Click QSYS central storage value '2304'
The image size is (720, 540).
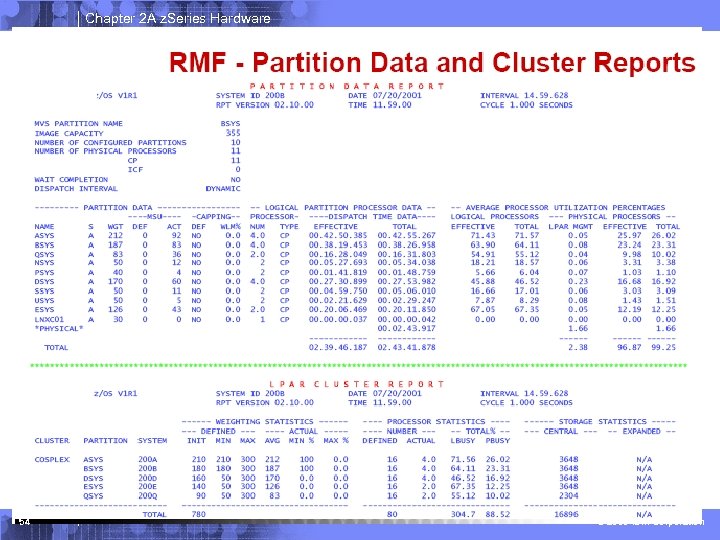point(568,496)
